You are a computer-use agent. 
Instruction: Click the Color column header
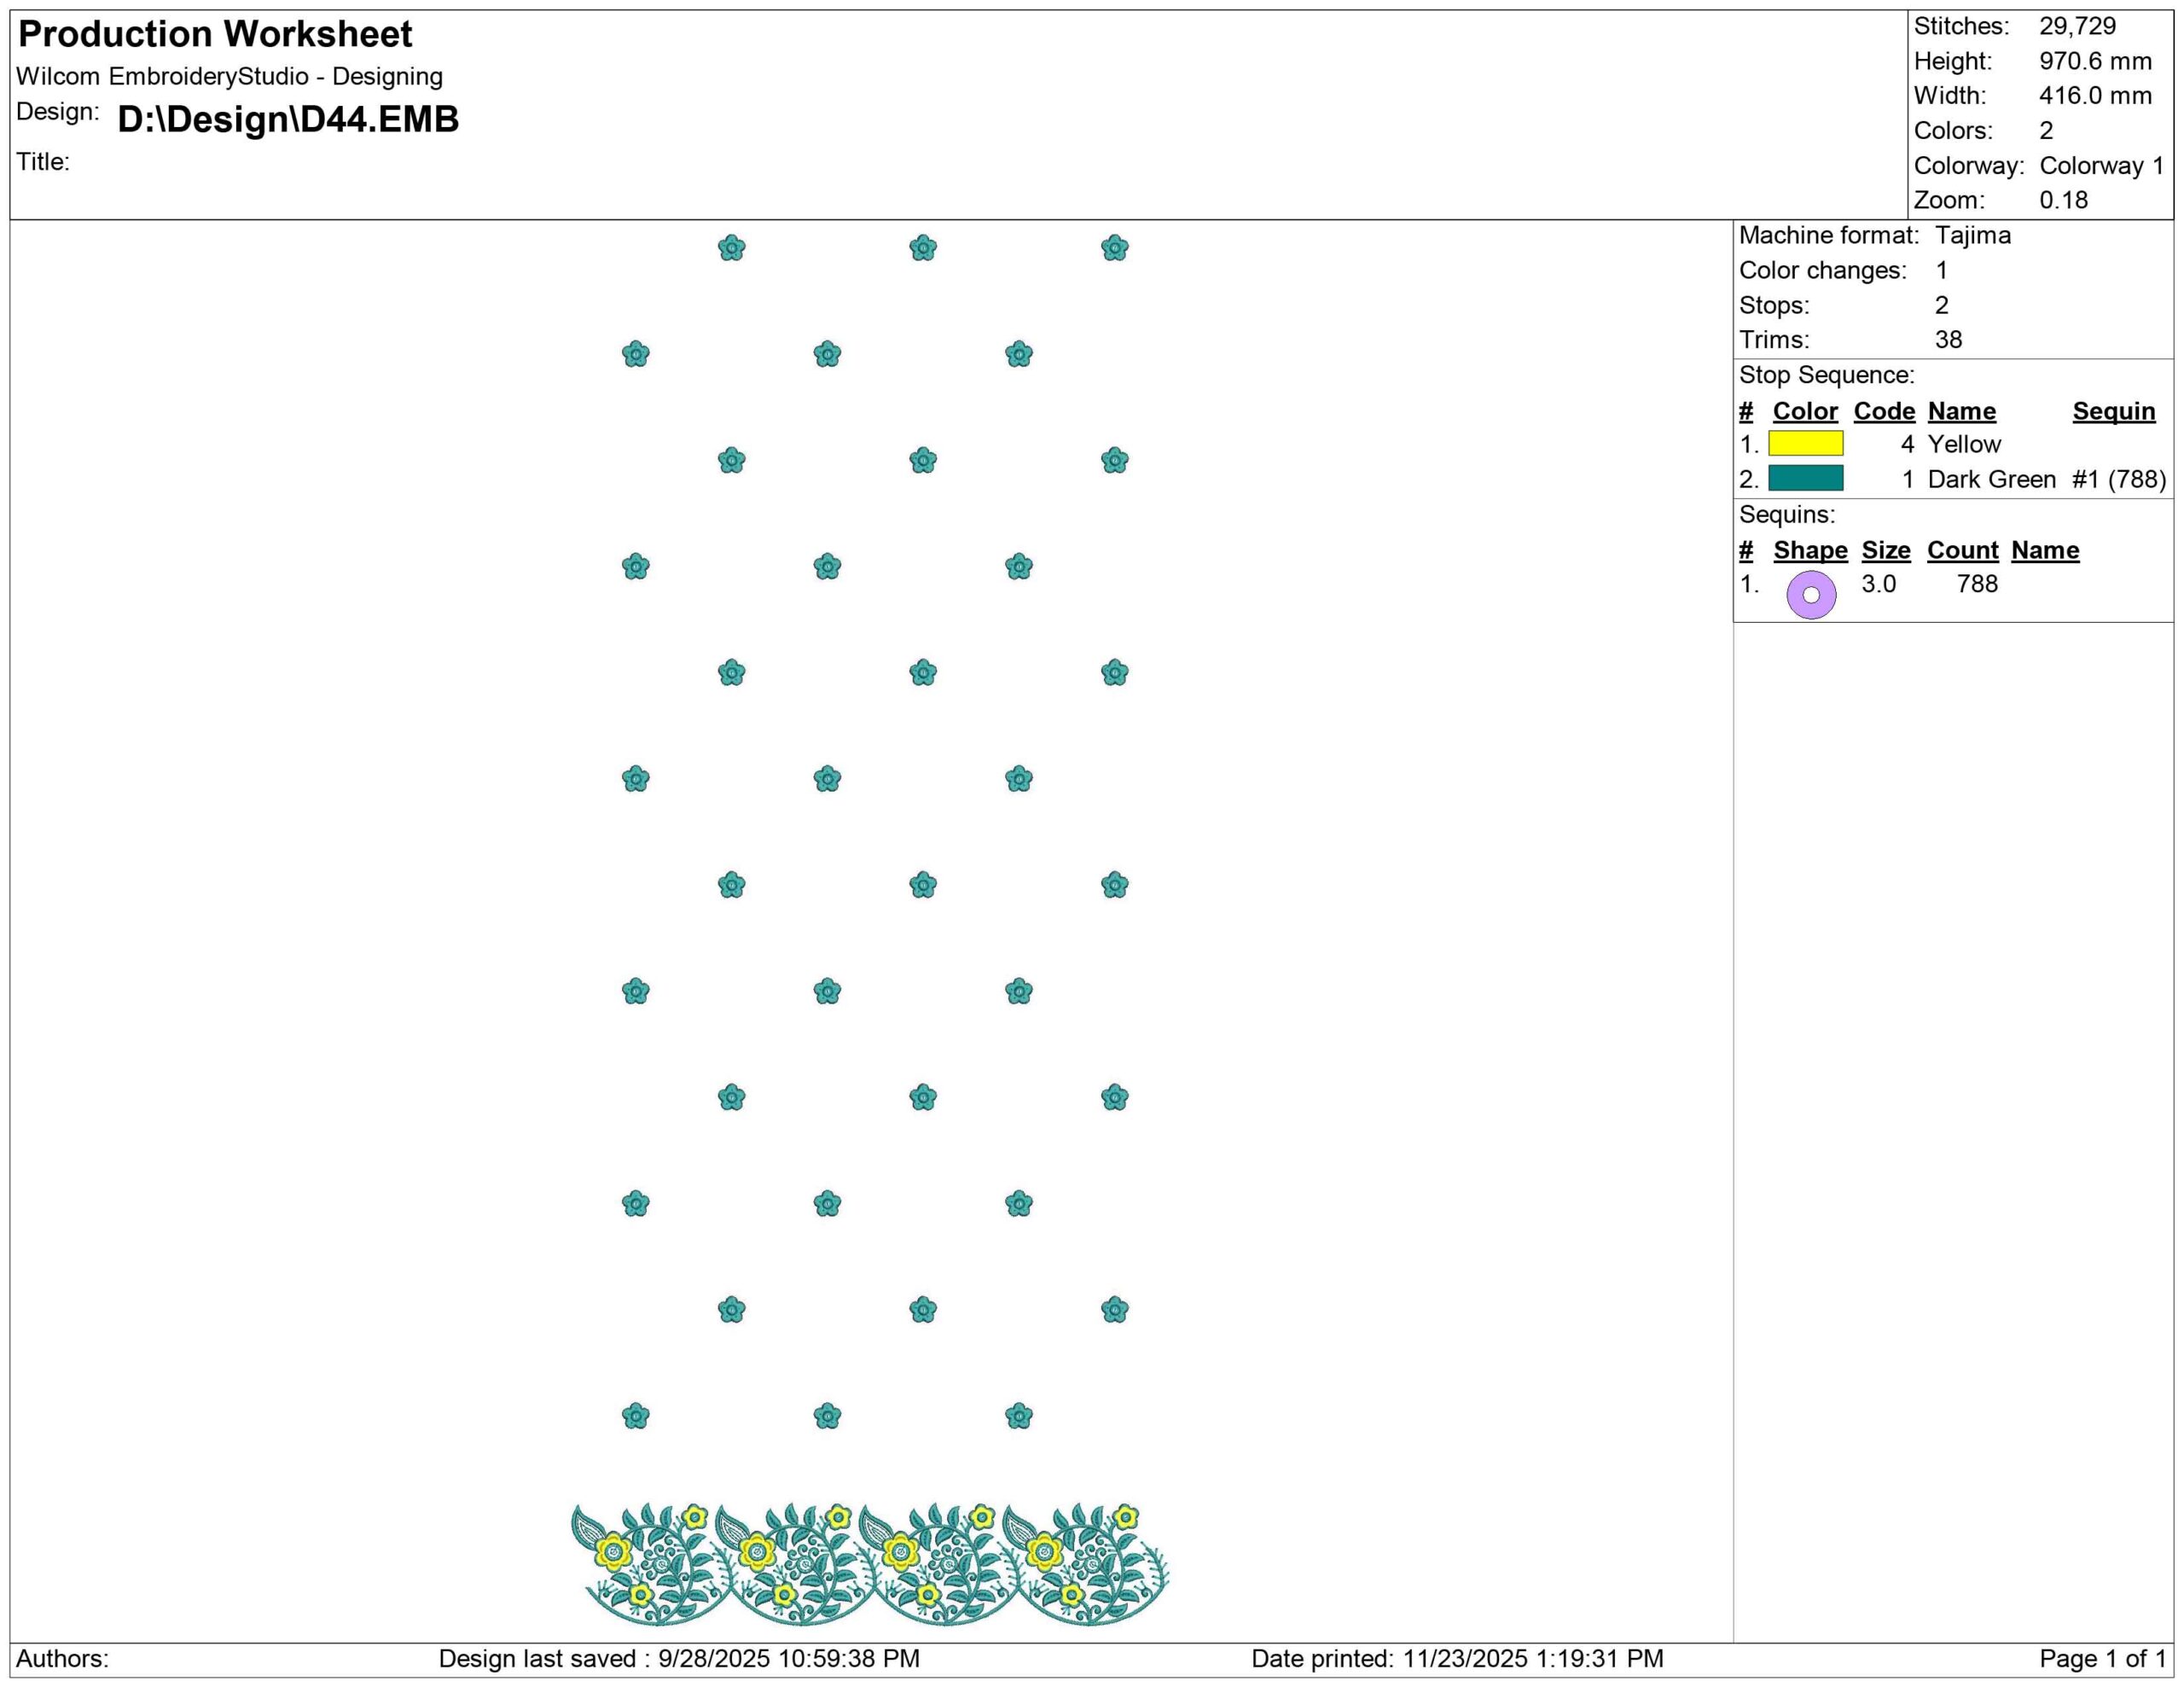tap(1805, 411)
